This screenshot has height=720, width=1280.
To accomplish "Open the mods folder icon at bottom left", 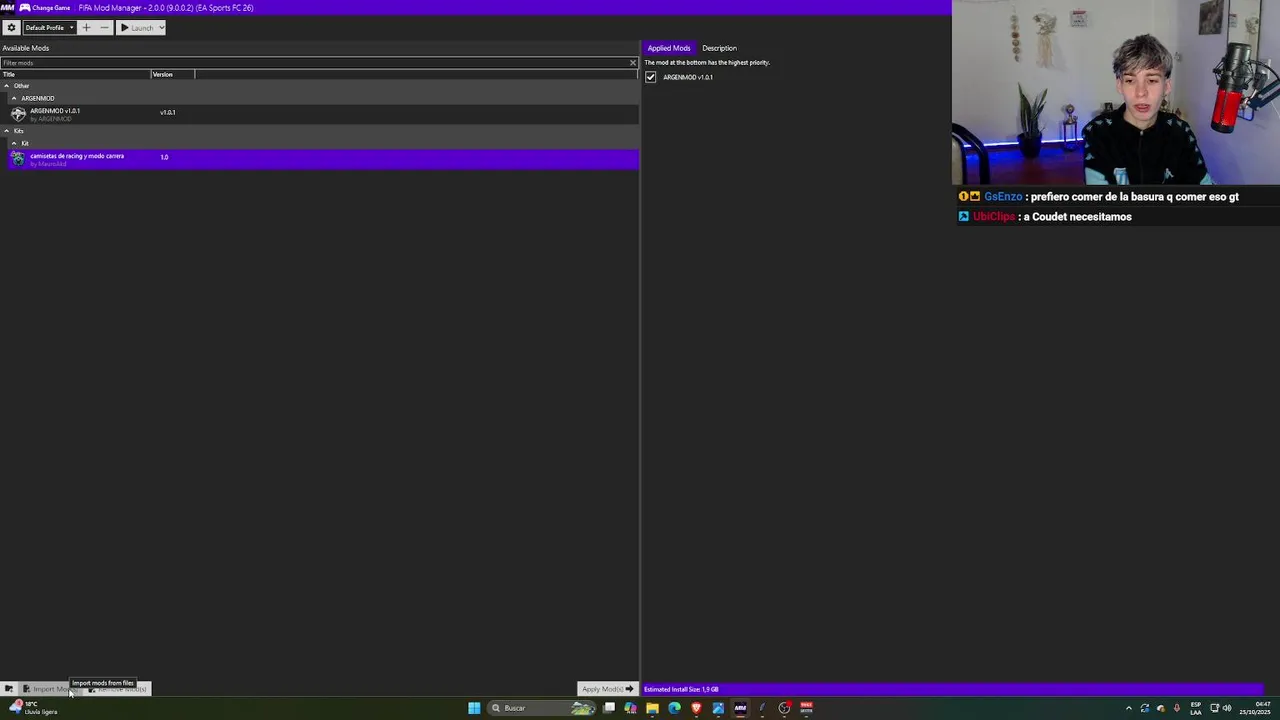I will [8, 689].
